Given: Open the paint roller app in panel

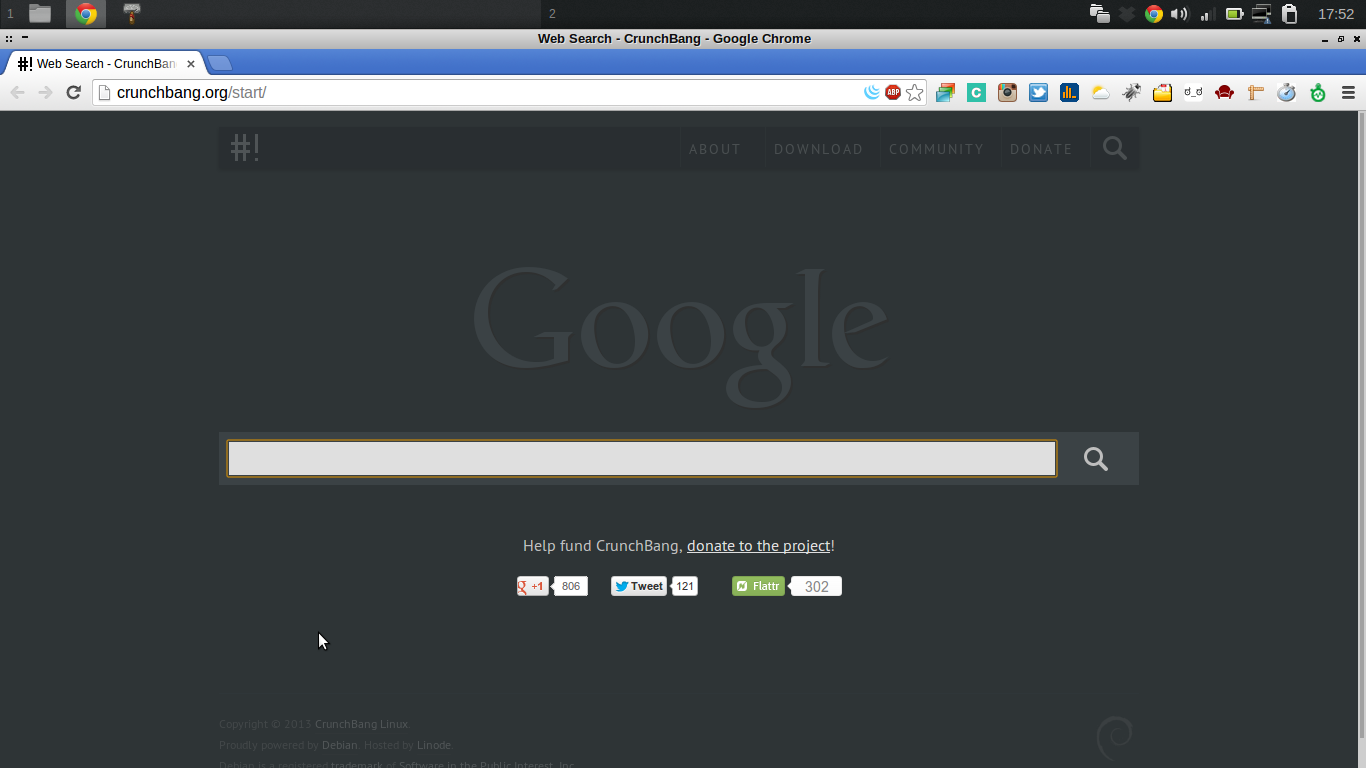Looking at the screenshot, I should pyautogui.click(x=132, y=13).
